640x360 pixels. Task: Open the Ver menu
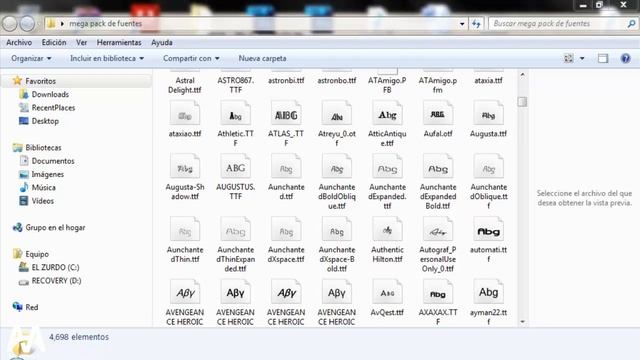pyautogui.click(x=82, y=42)
